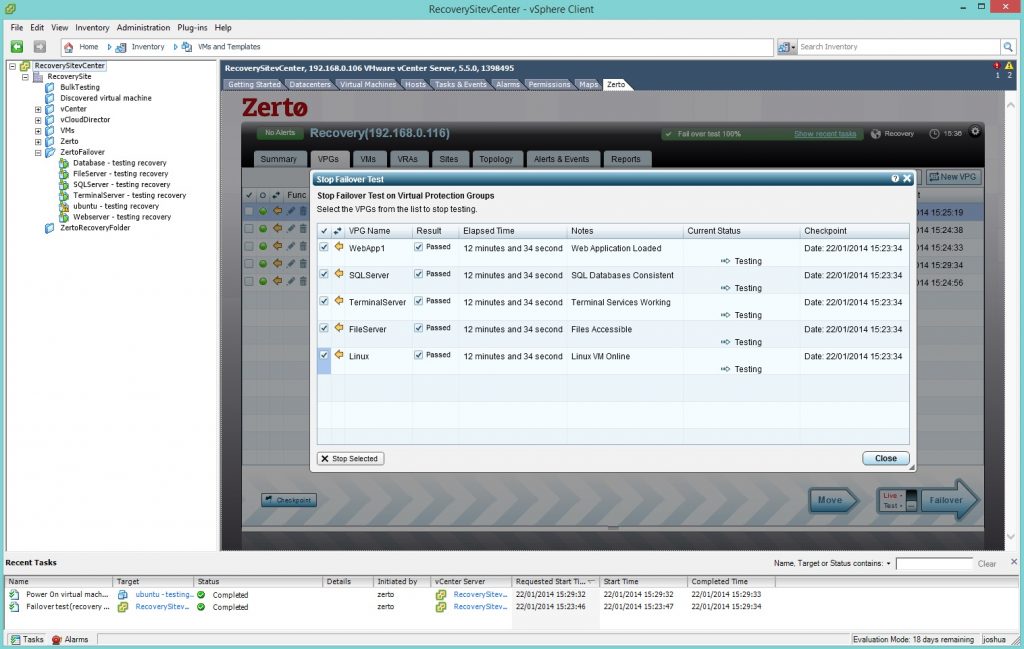This screenshot has width=1024, height=649.
Task: Click the Recent Tasks filter text field
Action: click(x=935, y=563)
